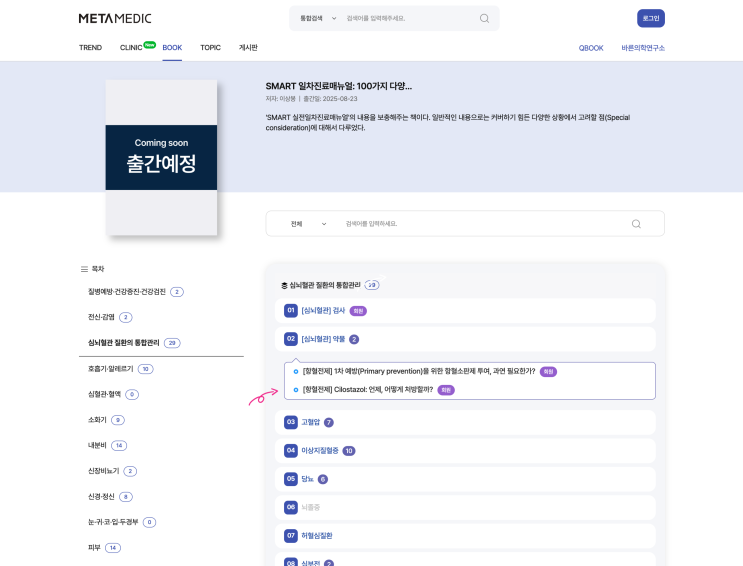Select 호흡기·알레르기 chapter in table of contents
This screenshot has height=566, width=743.
click(x=110, y=369)
